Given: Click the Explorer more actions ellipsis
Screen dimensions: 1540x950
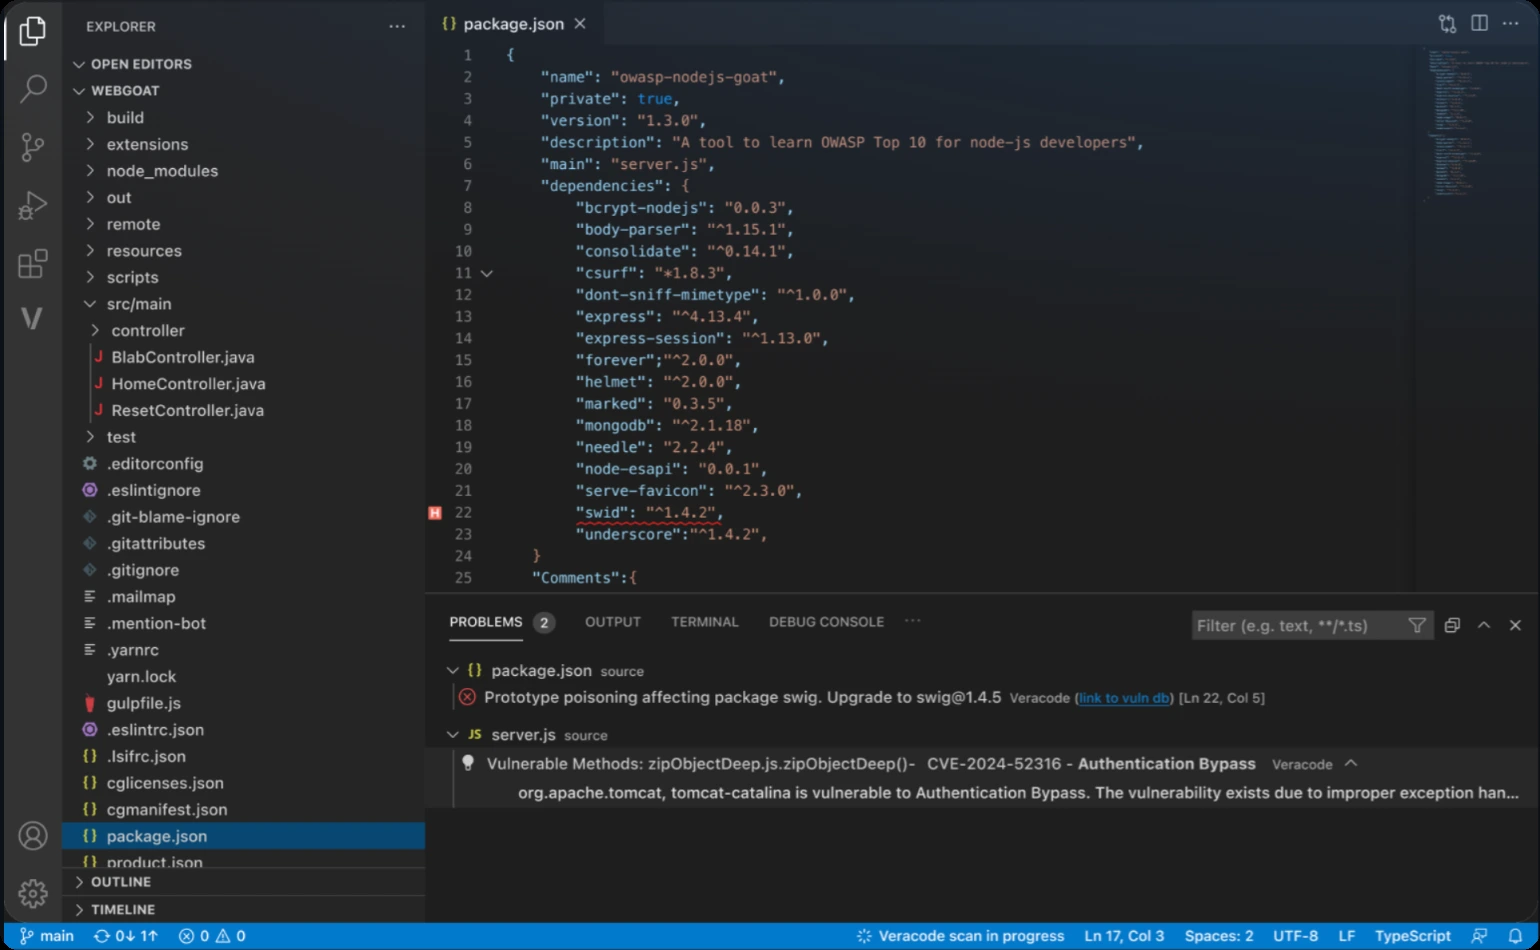Looking at the screenshot, I should tap(397, 27).
